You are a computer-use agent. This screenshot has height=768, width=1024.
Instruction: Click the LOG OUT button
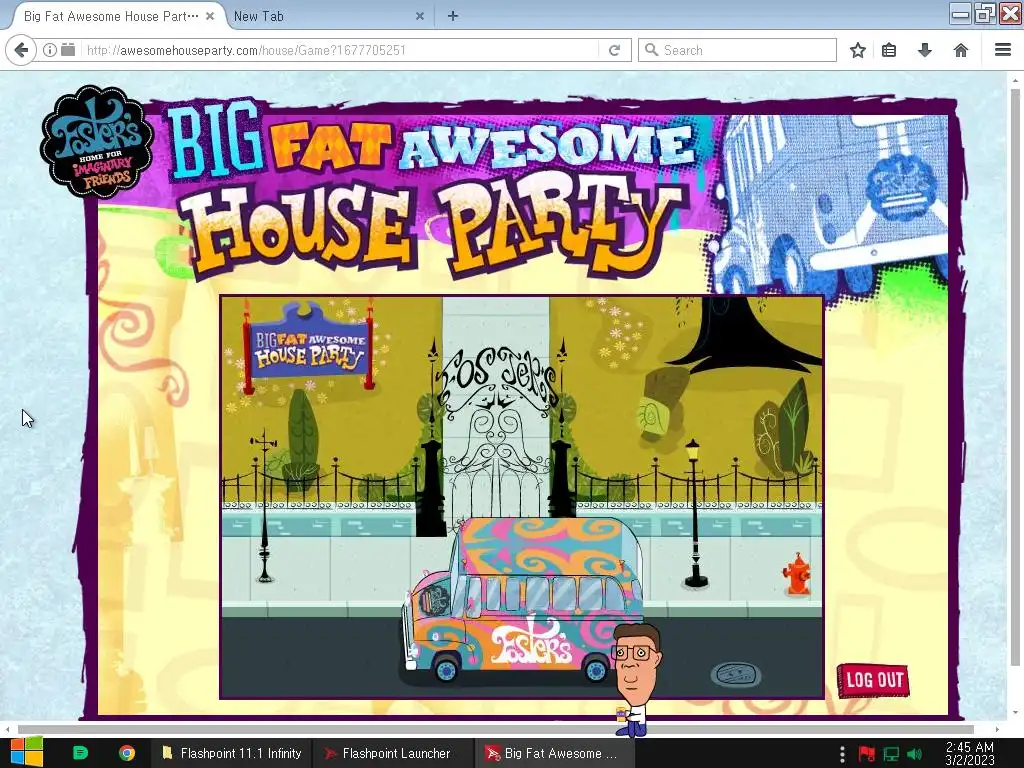pyautogui.click(x=873, y=680)
